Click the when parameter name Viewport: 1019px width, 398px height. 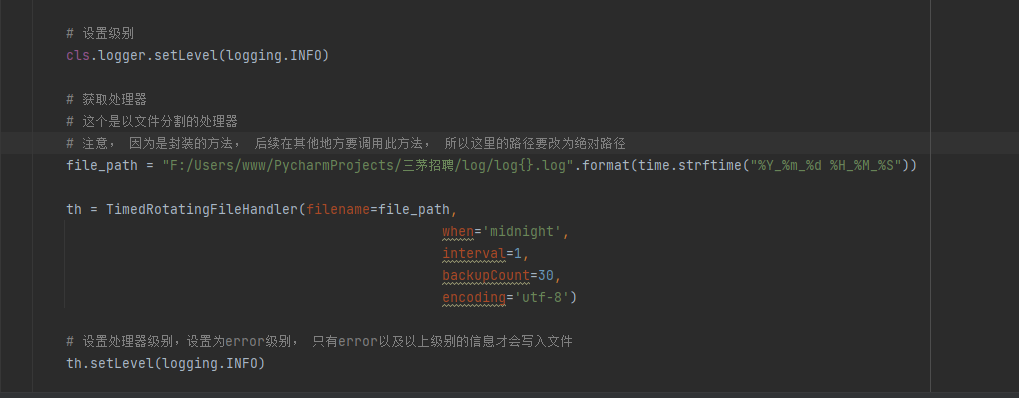point(458,232)
